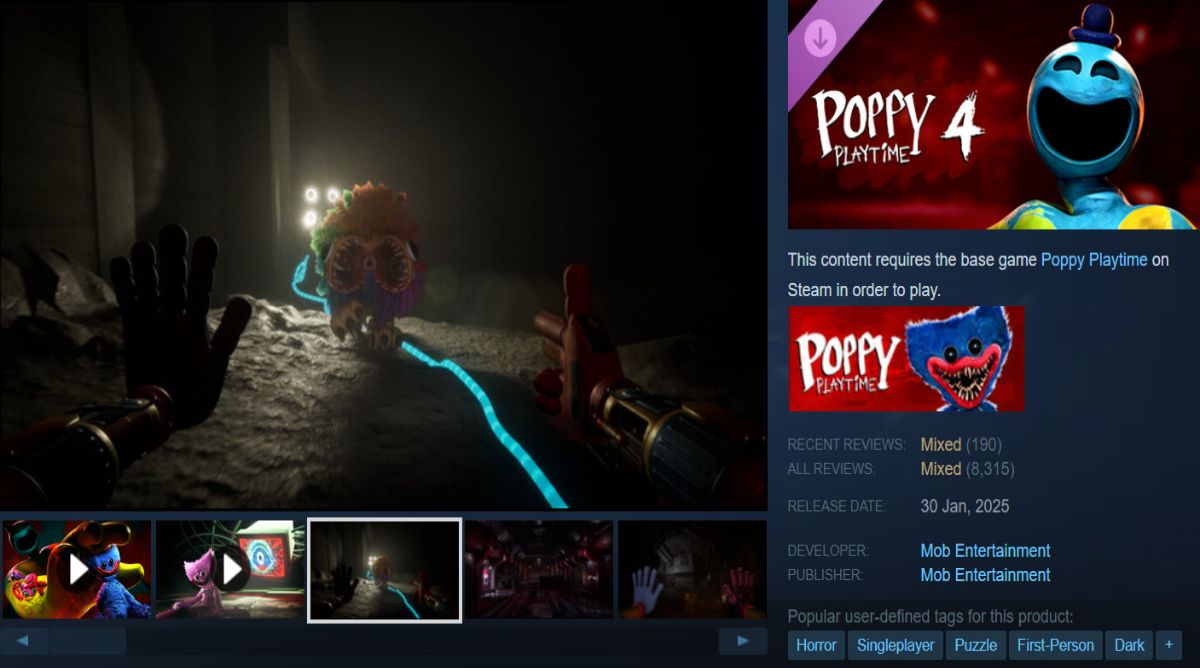Image resolution: width=1200 pixels, height=668 pixels.
Task: Select the Puzzle tag
Action: coord(975,645)
